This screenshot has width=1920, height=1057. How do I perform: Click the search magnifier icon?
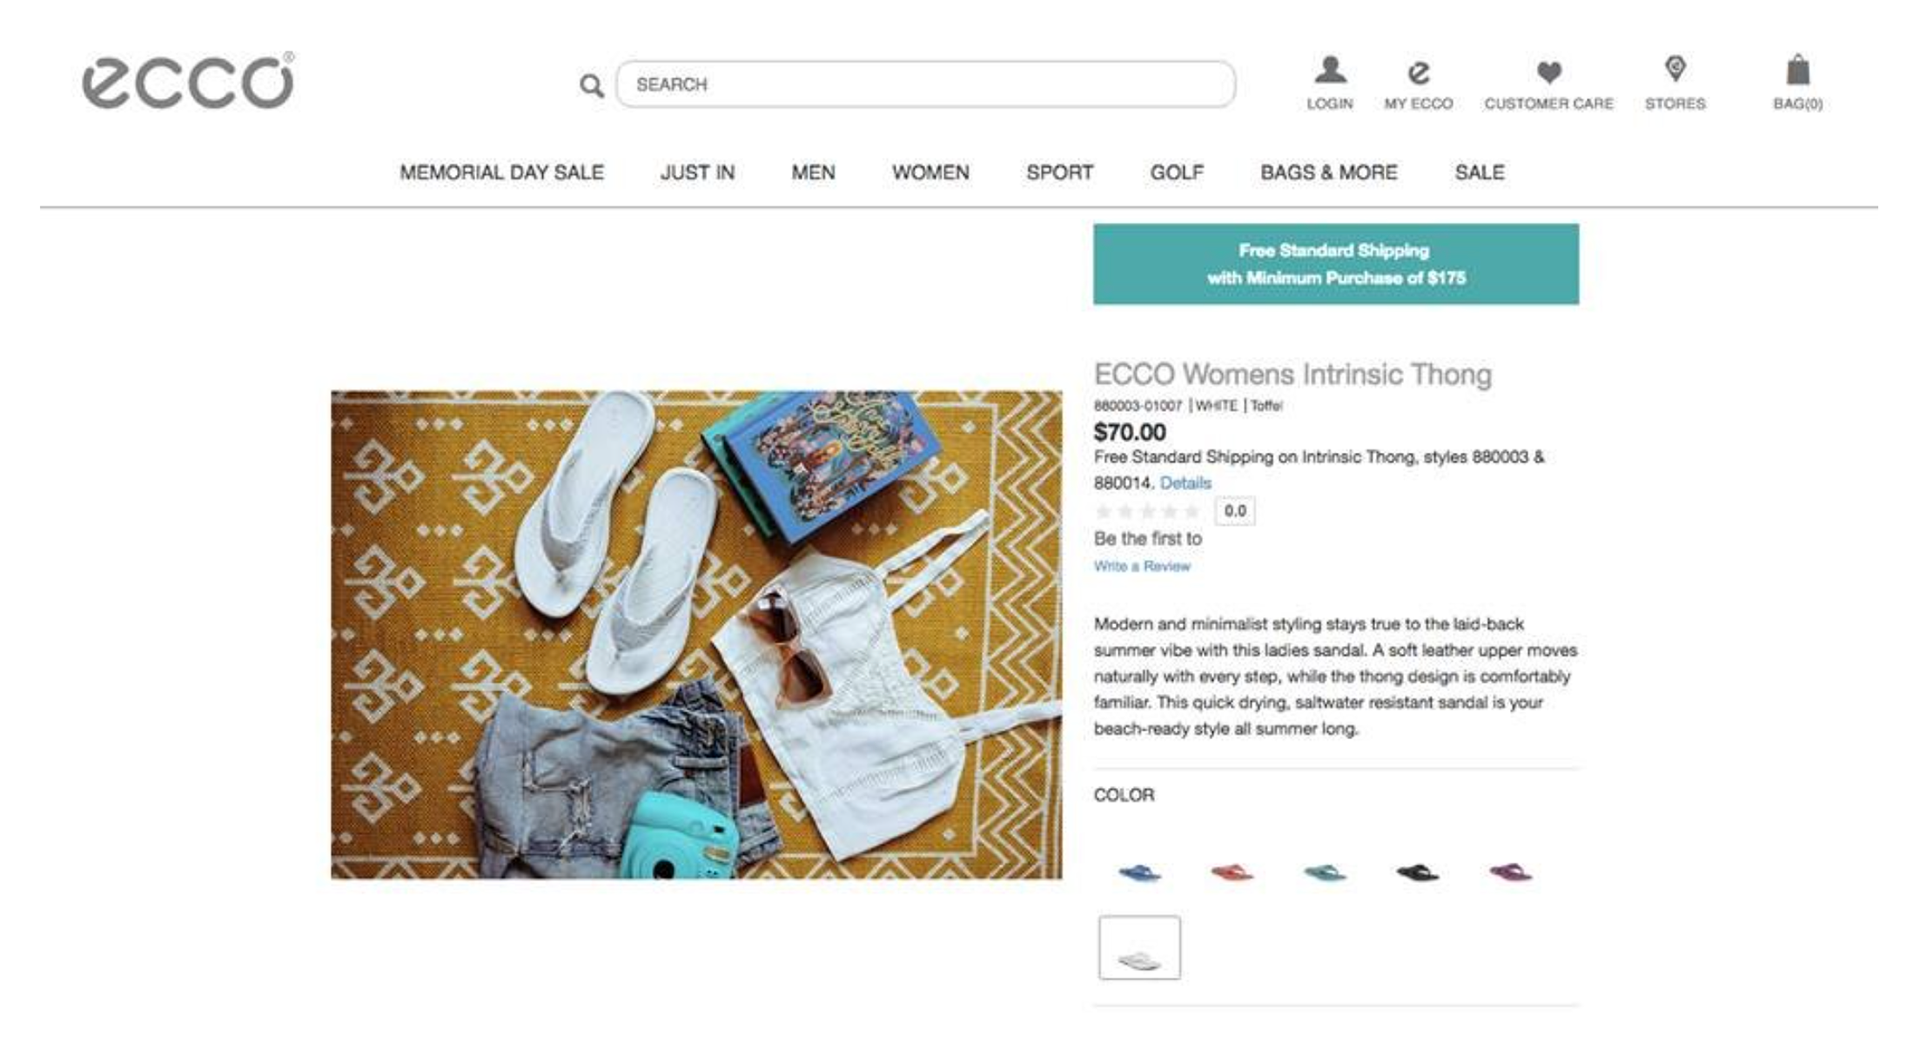pos(591,86)
